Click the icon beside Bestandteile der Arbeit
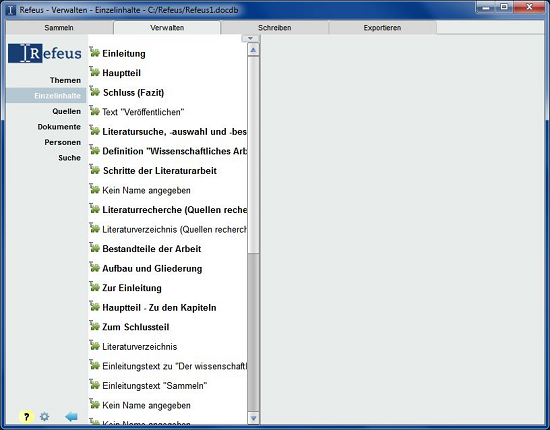The height and width of the screenshot is (430, 550). (x=94, y=248)
